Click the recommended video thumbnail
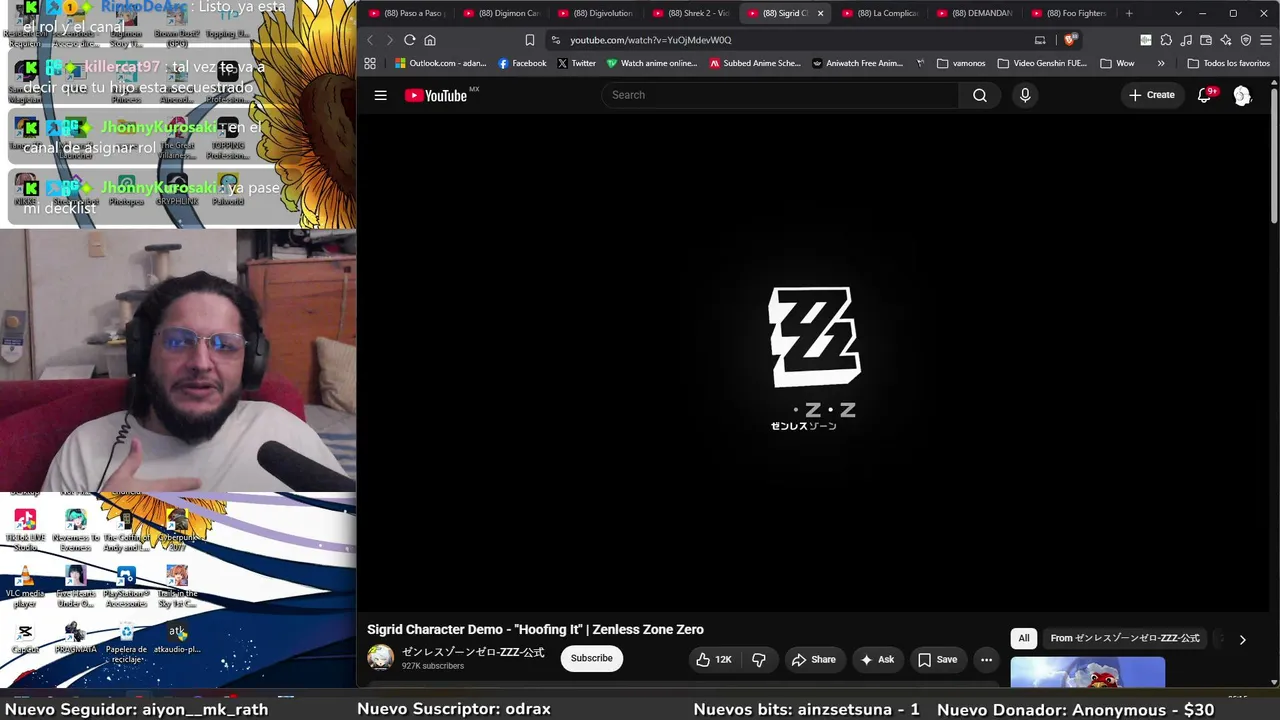Image resolution: width=1280 pixels, height=720 pixels. [1087, 673]
